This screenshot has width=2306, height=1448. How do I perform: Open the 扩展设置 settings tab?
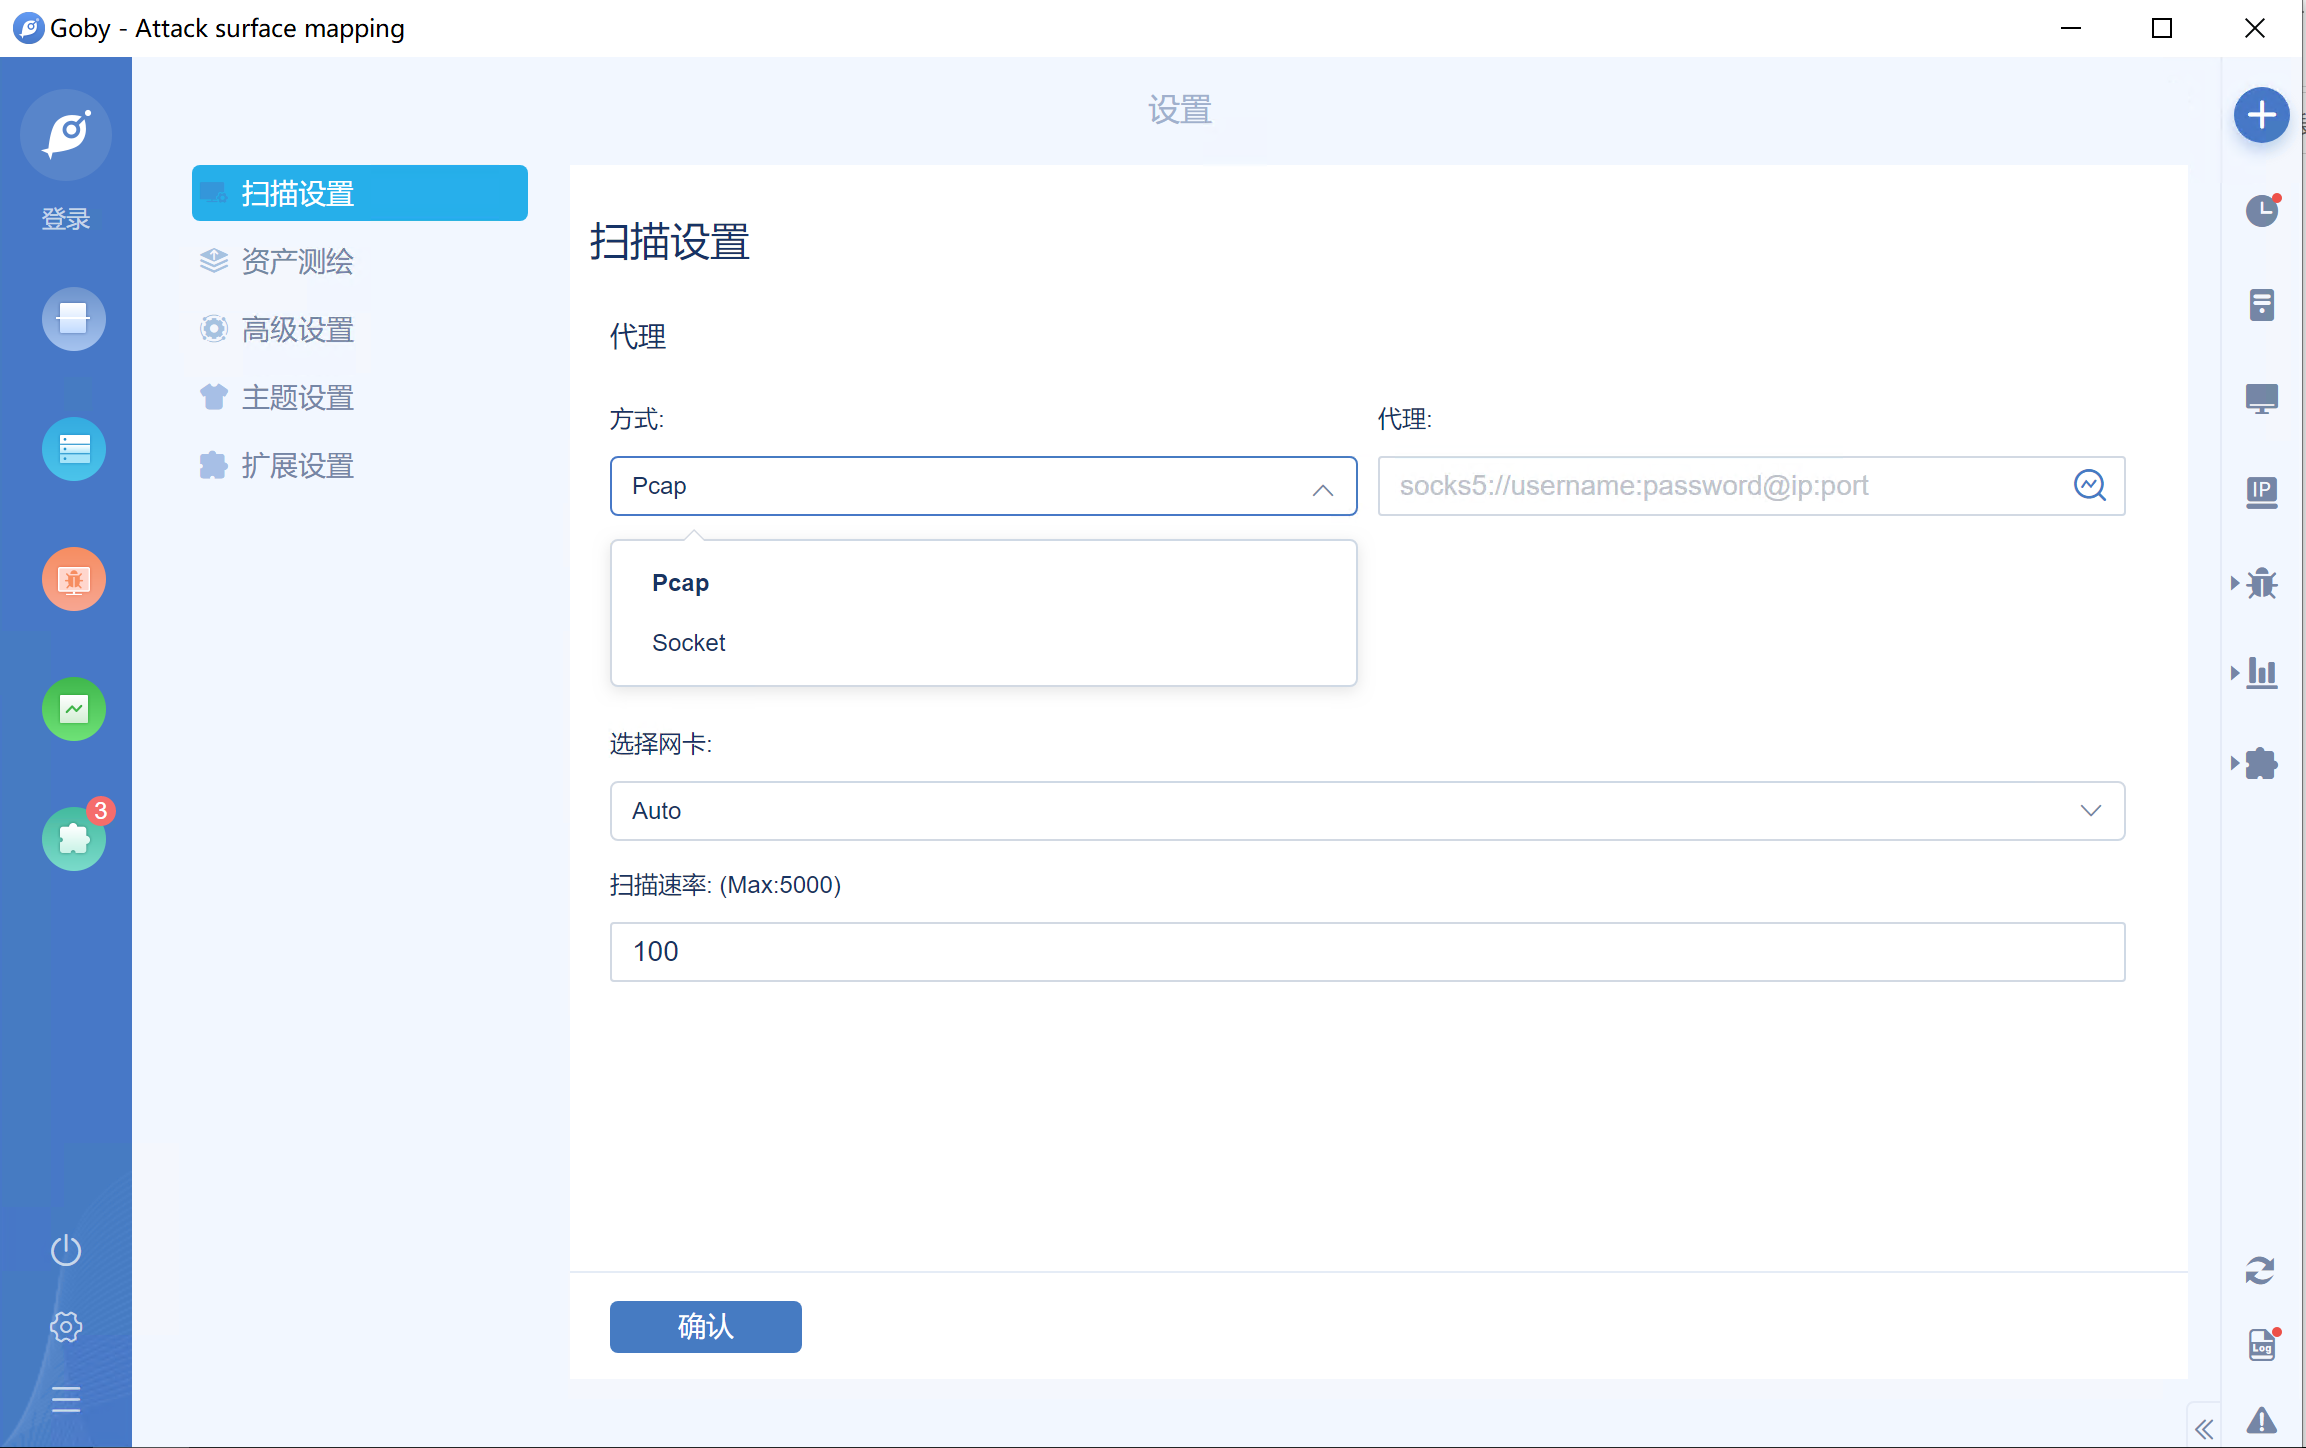[x=360, y=465]
